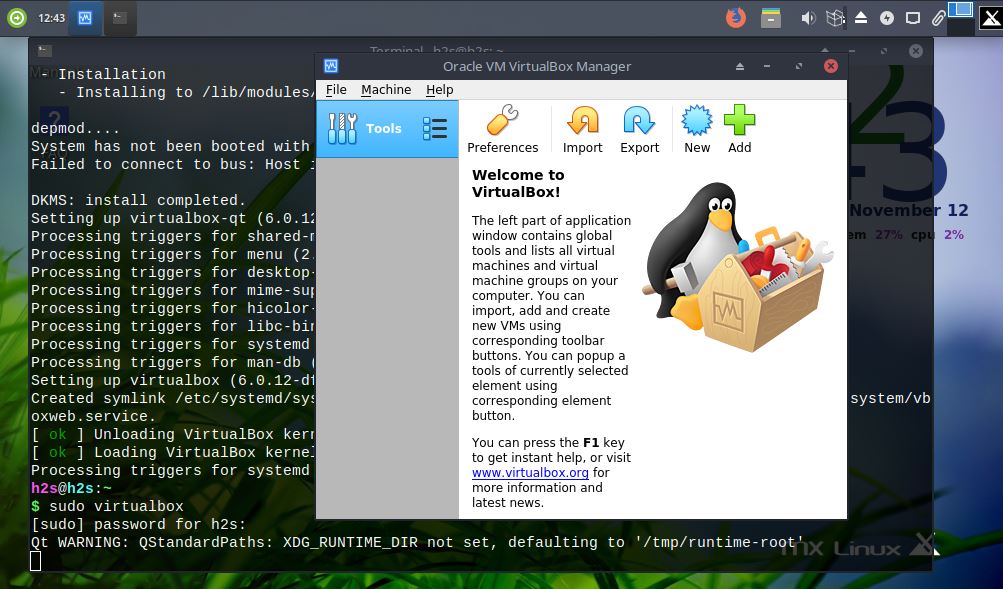Open the Help menu
The image size is (1003, 589).
(439, 90)
